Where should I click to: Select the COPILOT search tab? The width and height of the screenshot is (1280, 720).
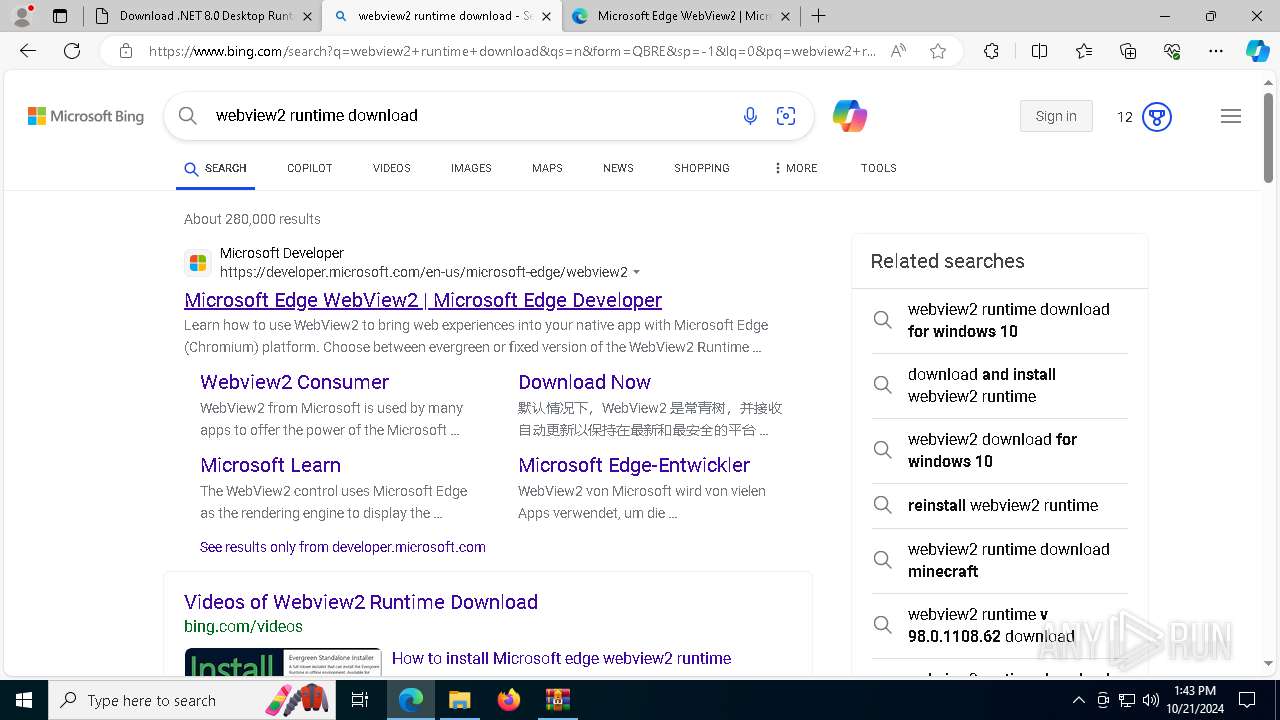(x=309, y=168)
